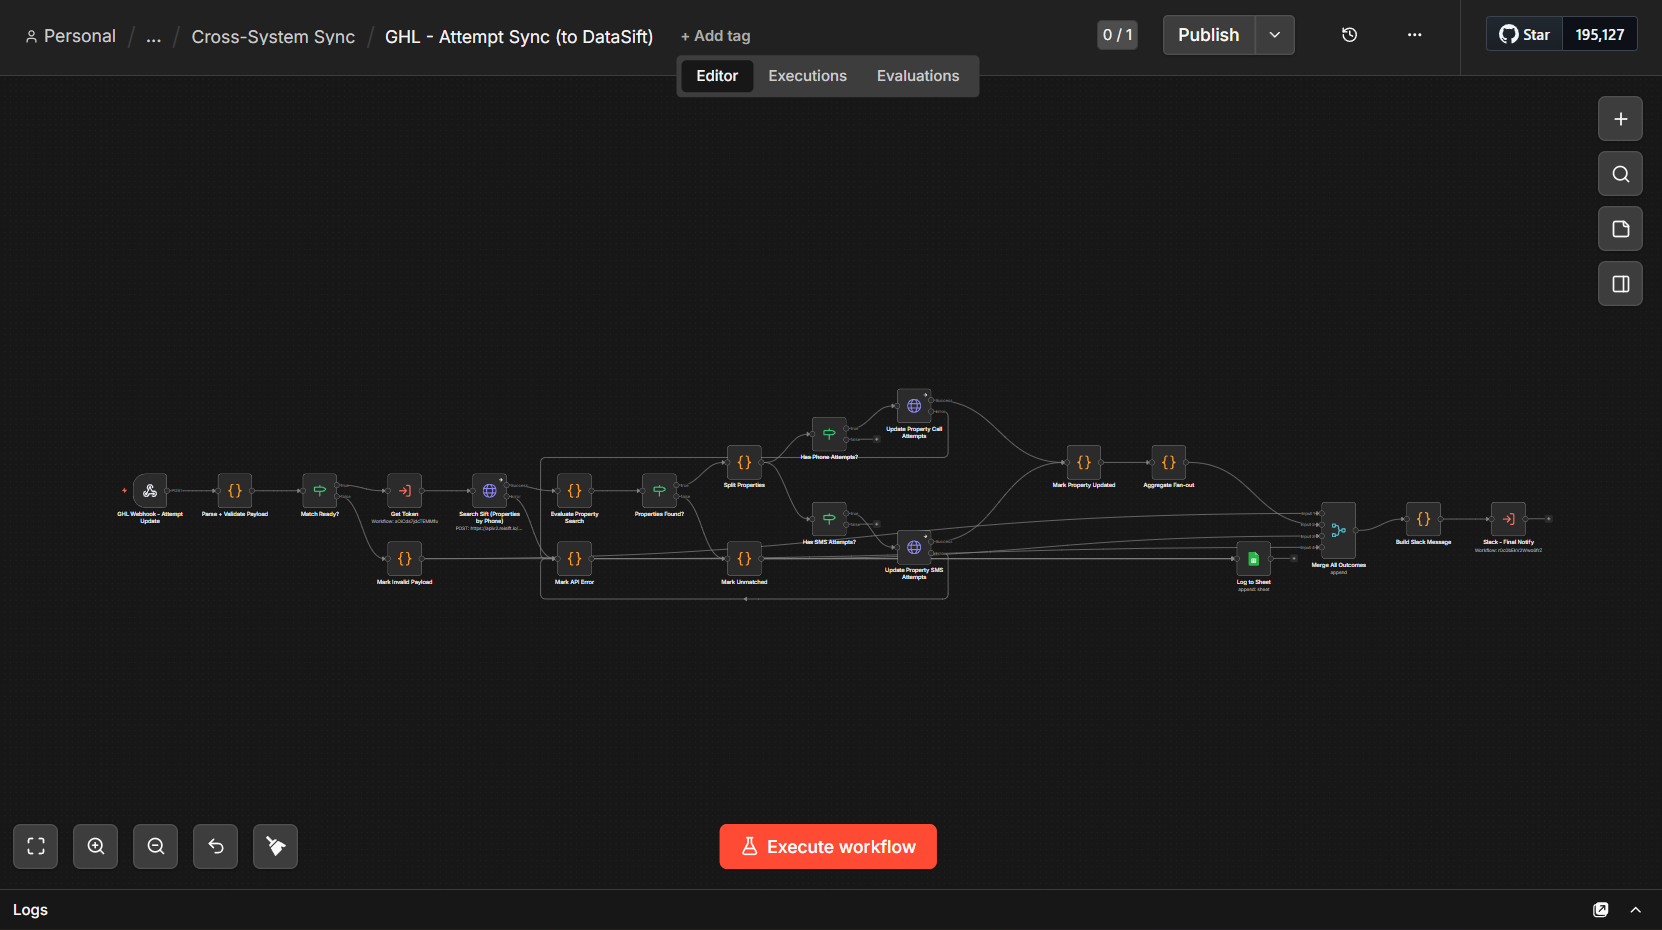
Task: Zoom out of the canvas
Action: (156, 846)
